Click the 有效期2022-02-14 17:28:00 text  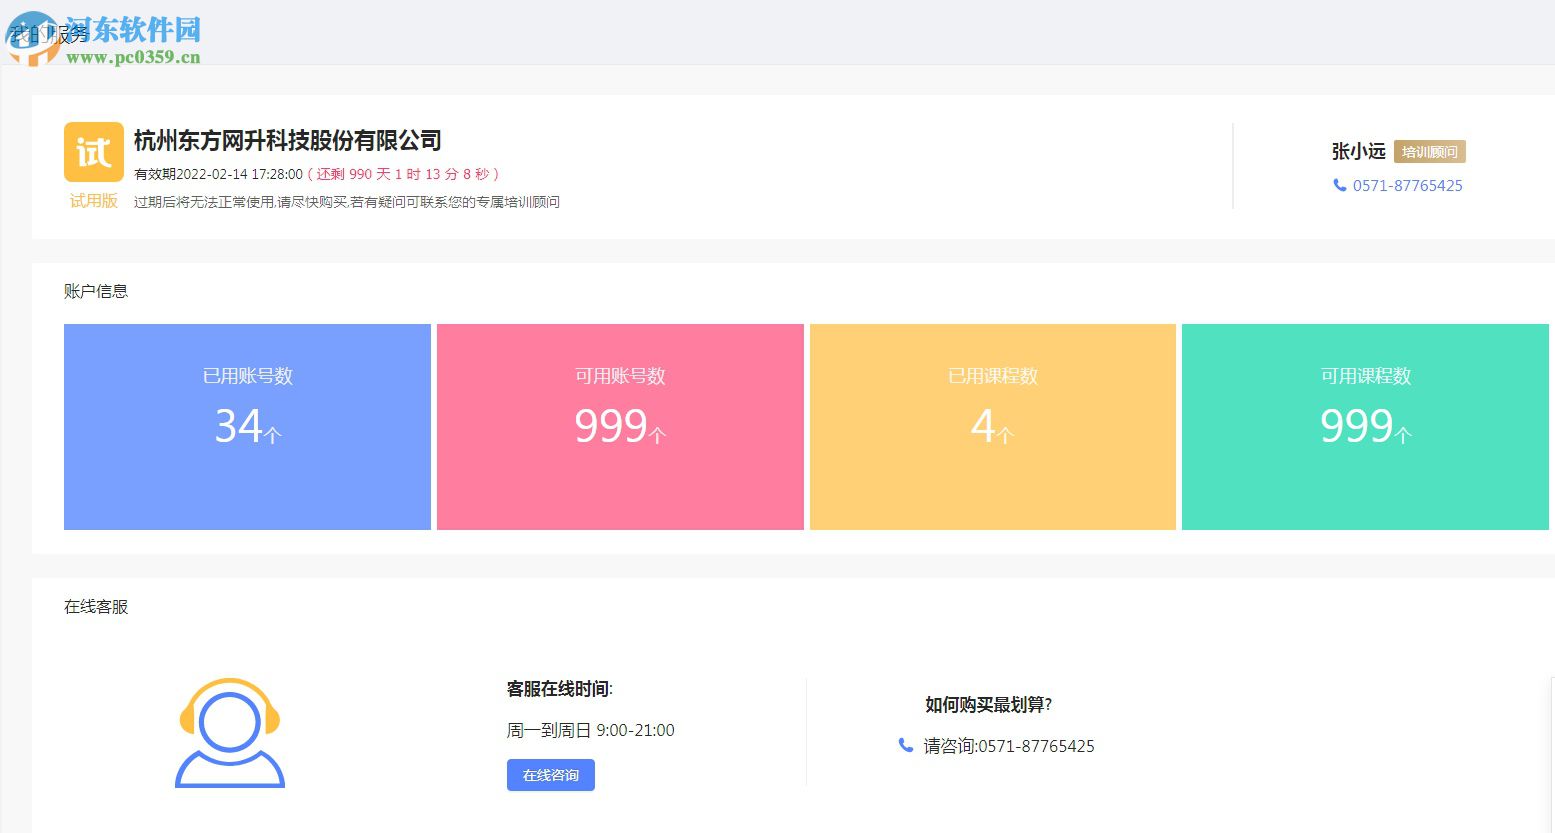coord(218,174)
